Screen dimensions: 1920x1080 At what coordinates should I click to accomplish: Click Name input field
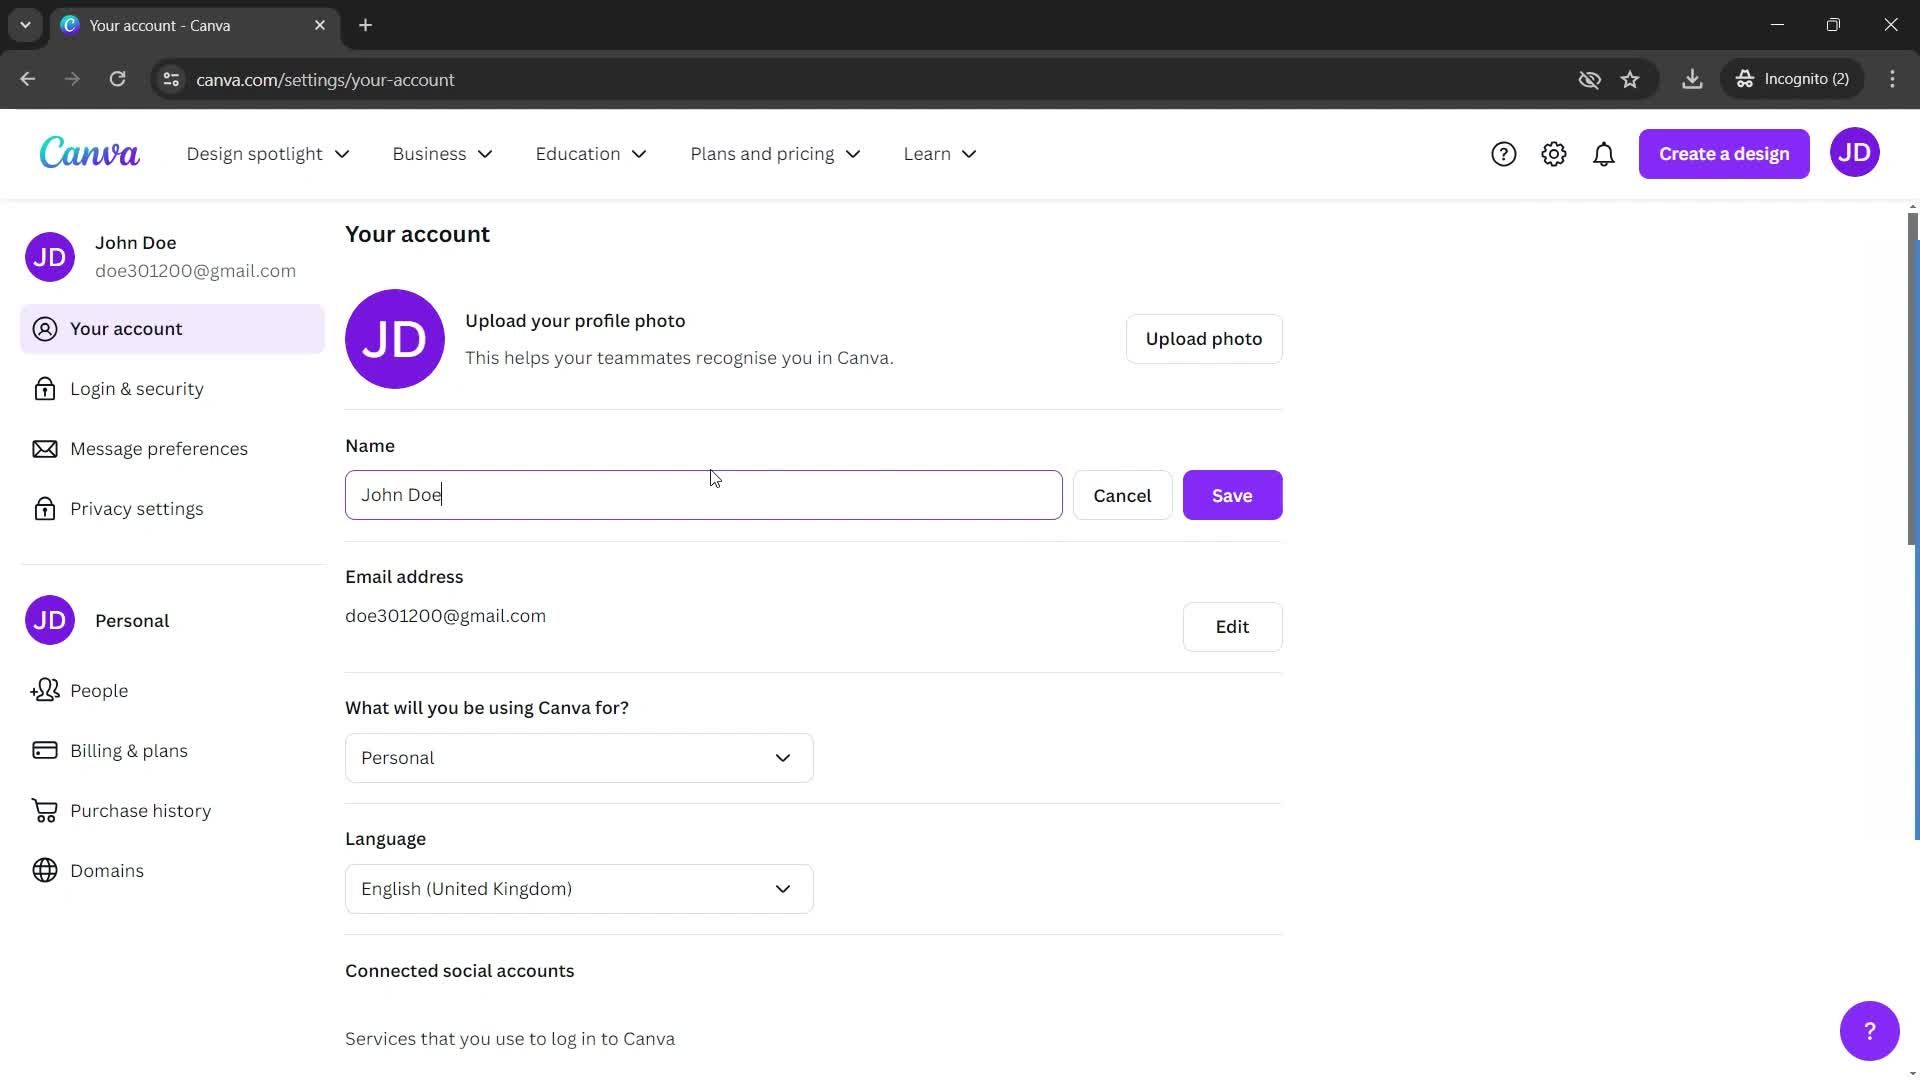point(704,495)
